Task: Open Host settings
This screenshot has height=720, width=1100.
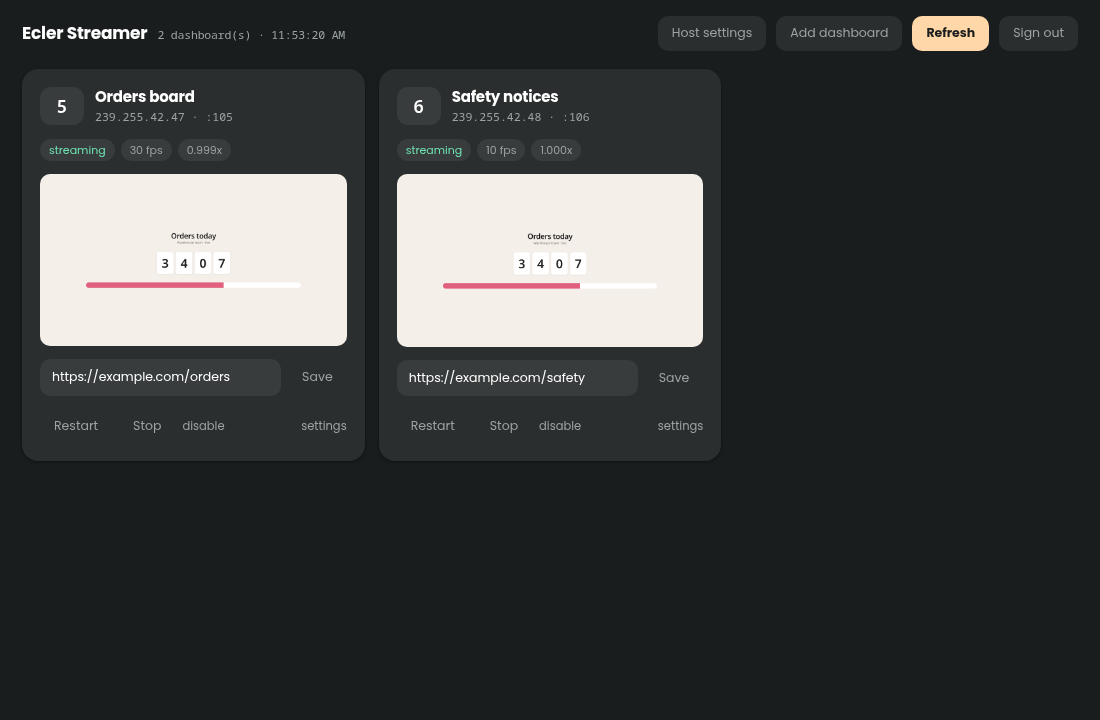Action: click(x=711, y=33)
